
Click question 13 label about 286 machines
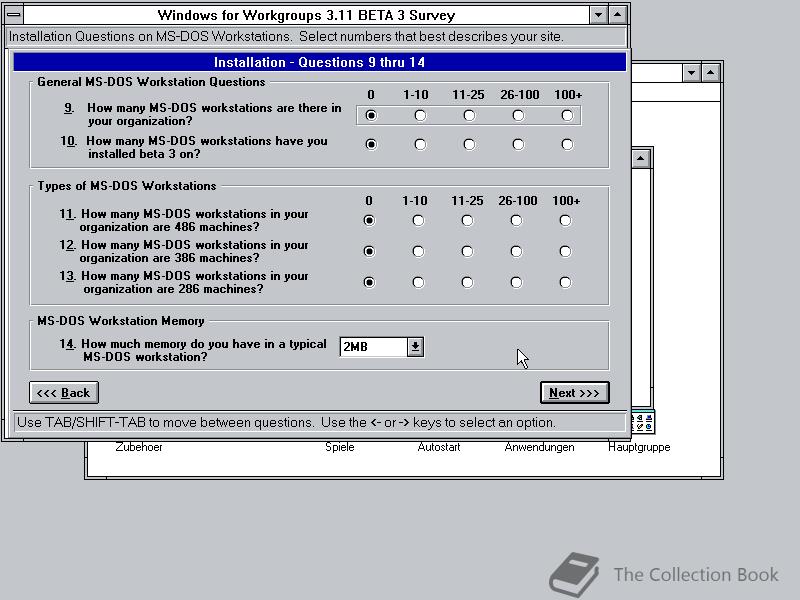(x=184, y=282)
